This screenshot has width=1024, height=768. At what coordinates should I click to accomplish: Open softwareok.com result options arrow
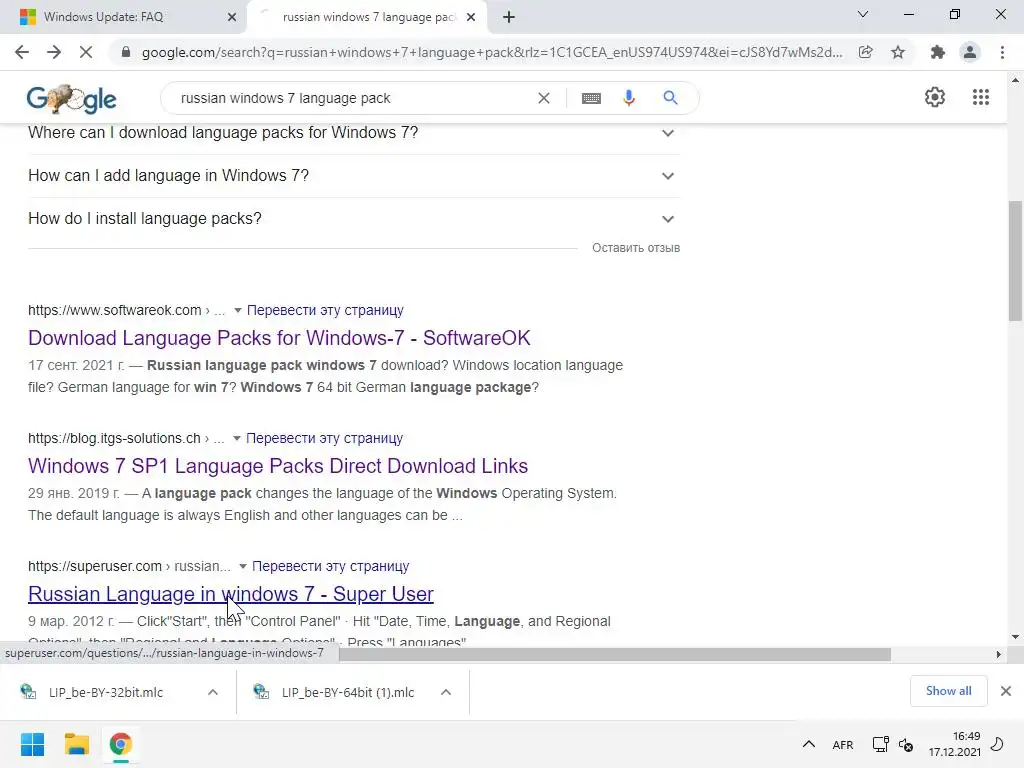pos(238,310)
